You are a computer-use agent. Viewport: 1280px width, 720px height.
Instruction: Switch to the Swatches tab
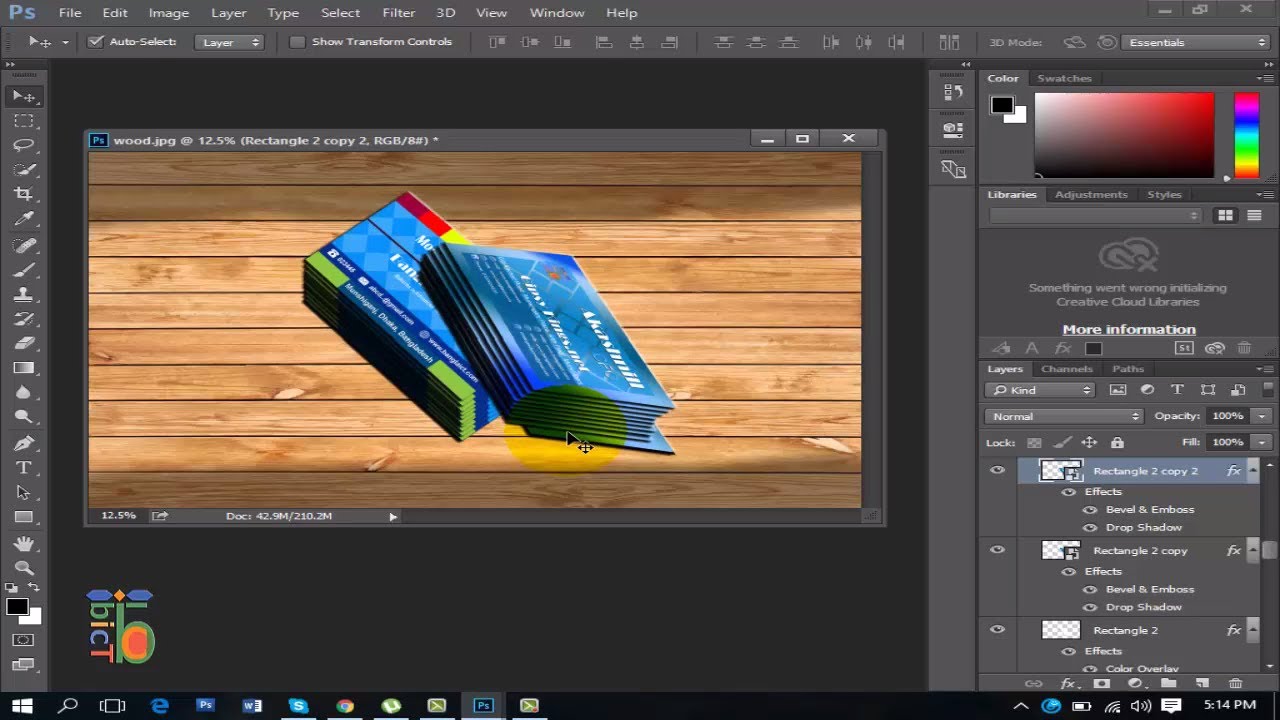click(1064, 78)
